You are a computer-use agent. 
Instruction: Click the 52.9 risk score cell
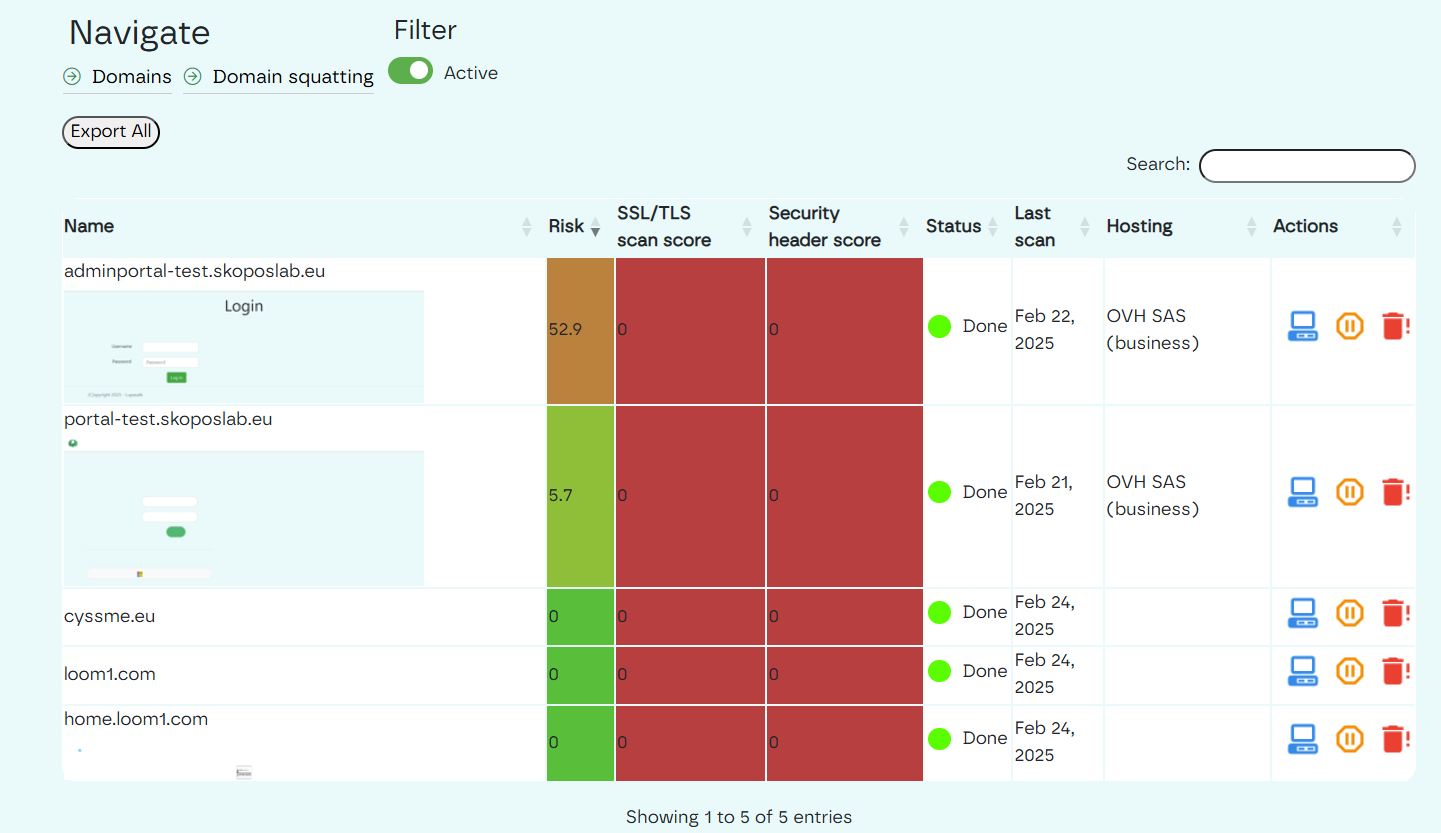(580, 331)
